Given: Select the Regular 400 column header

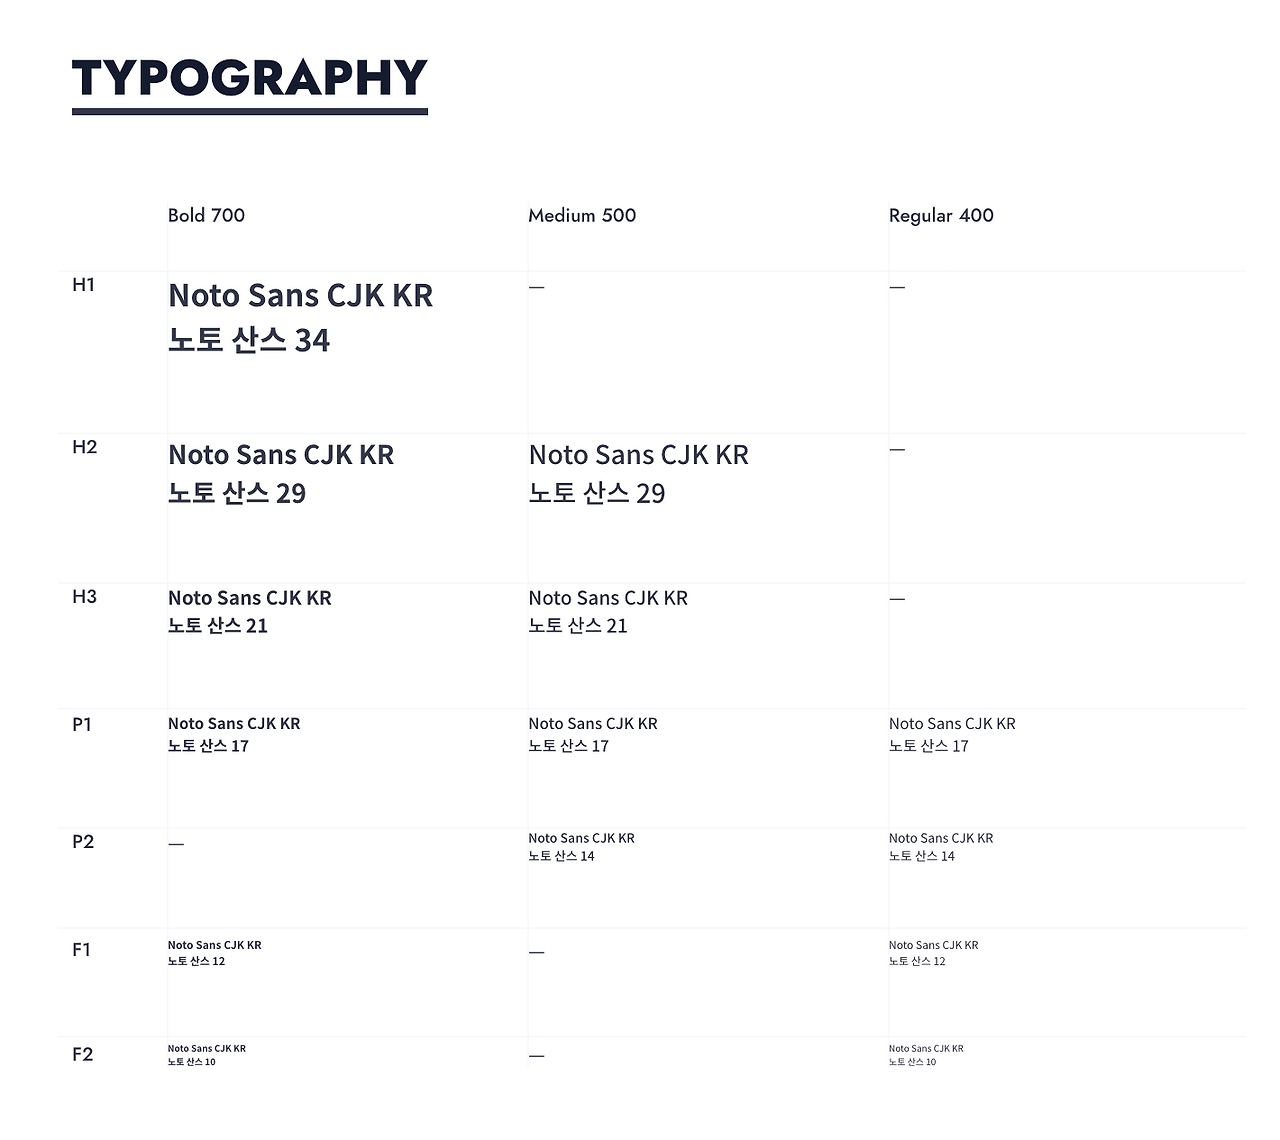Looking at the screenshot, I should 941,215.
